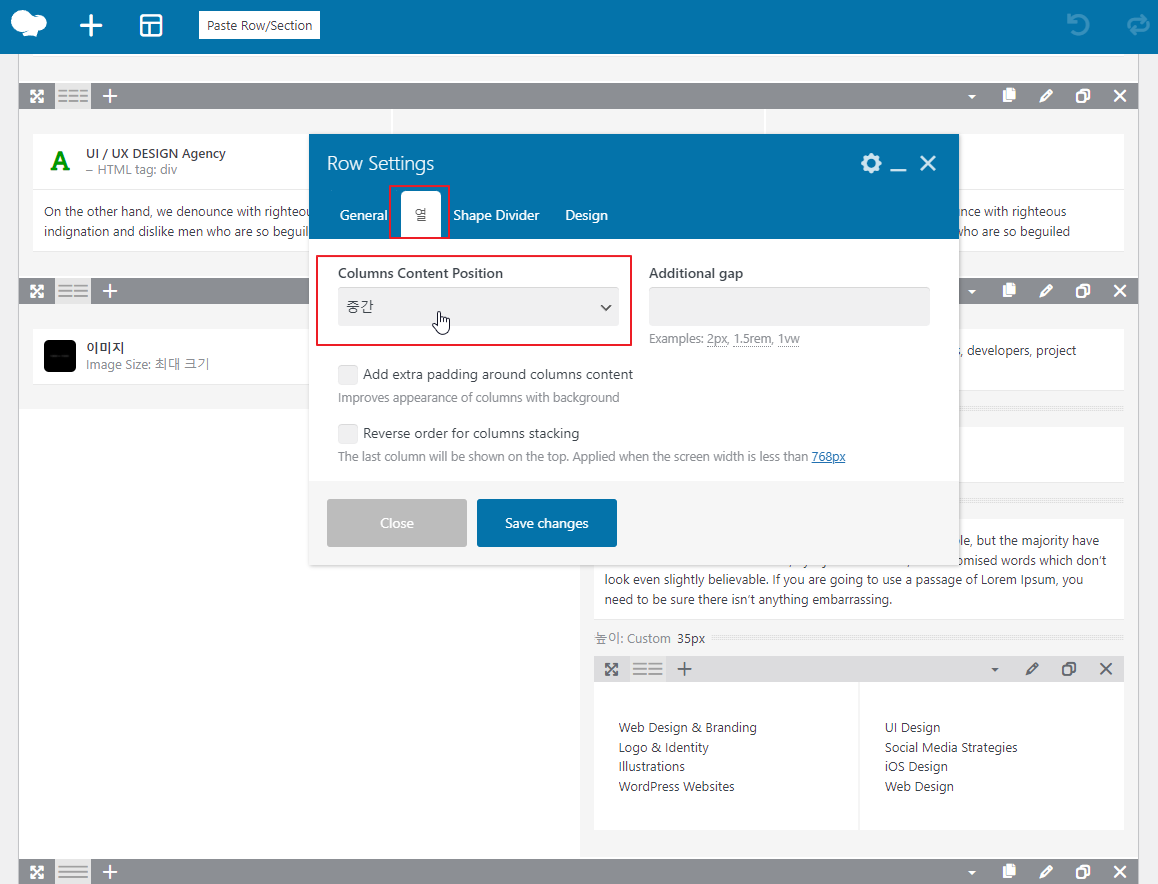Change column layout icon of first row

73,96
